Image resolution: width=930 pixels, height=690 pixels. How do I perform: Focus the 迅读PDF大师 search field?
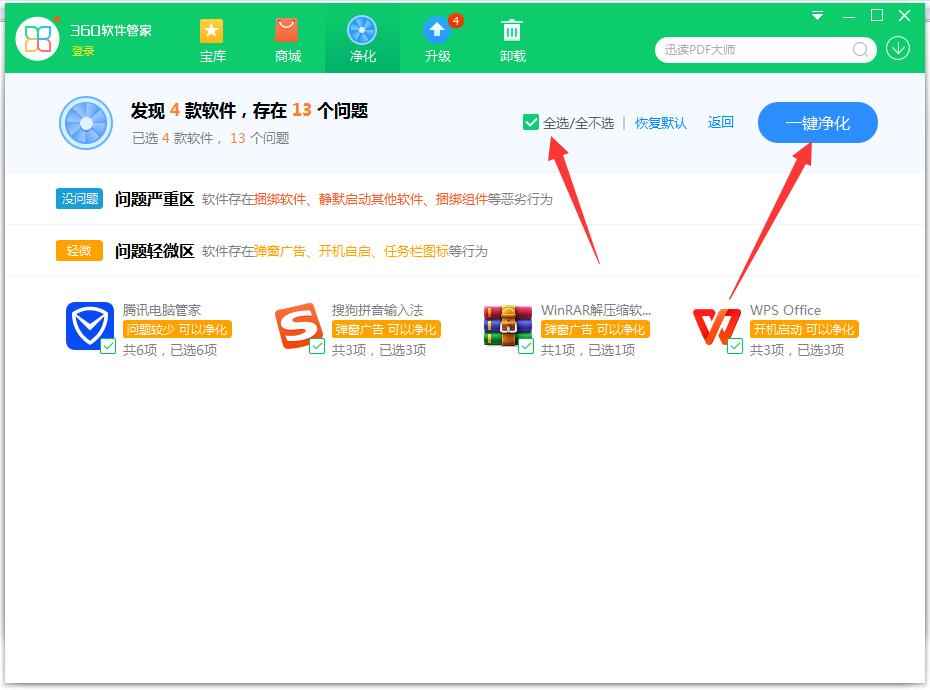tap(765, 50)
